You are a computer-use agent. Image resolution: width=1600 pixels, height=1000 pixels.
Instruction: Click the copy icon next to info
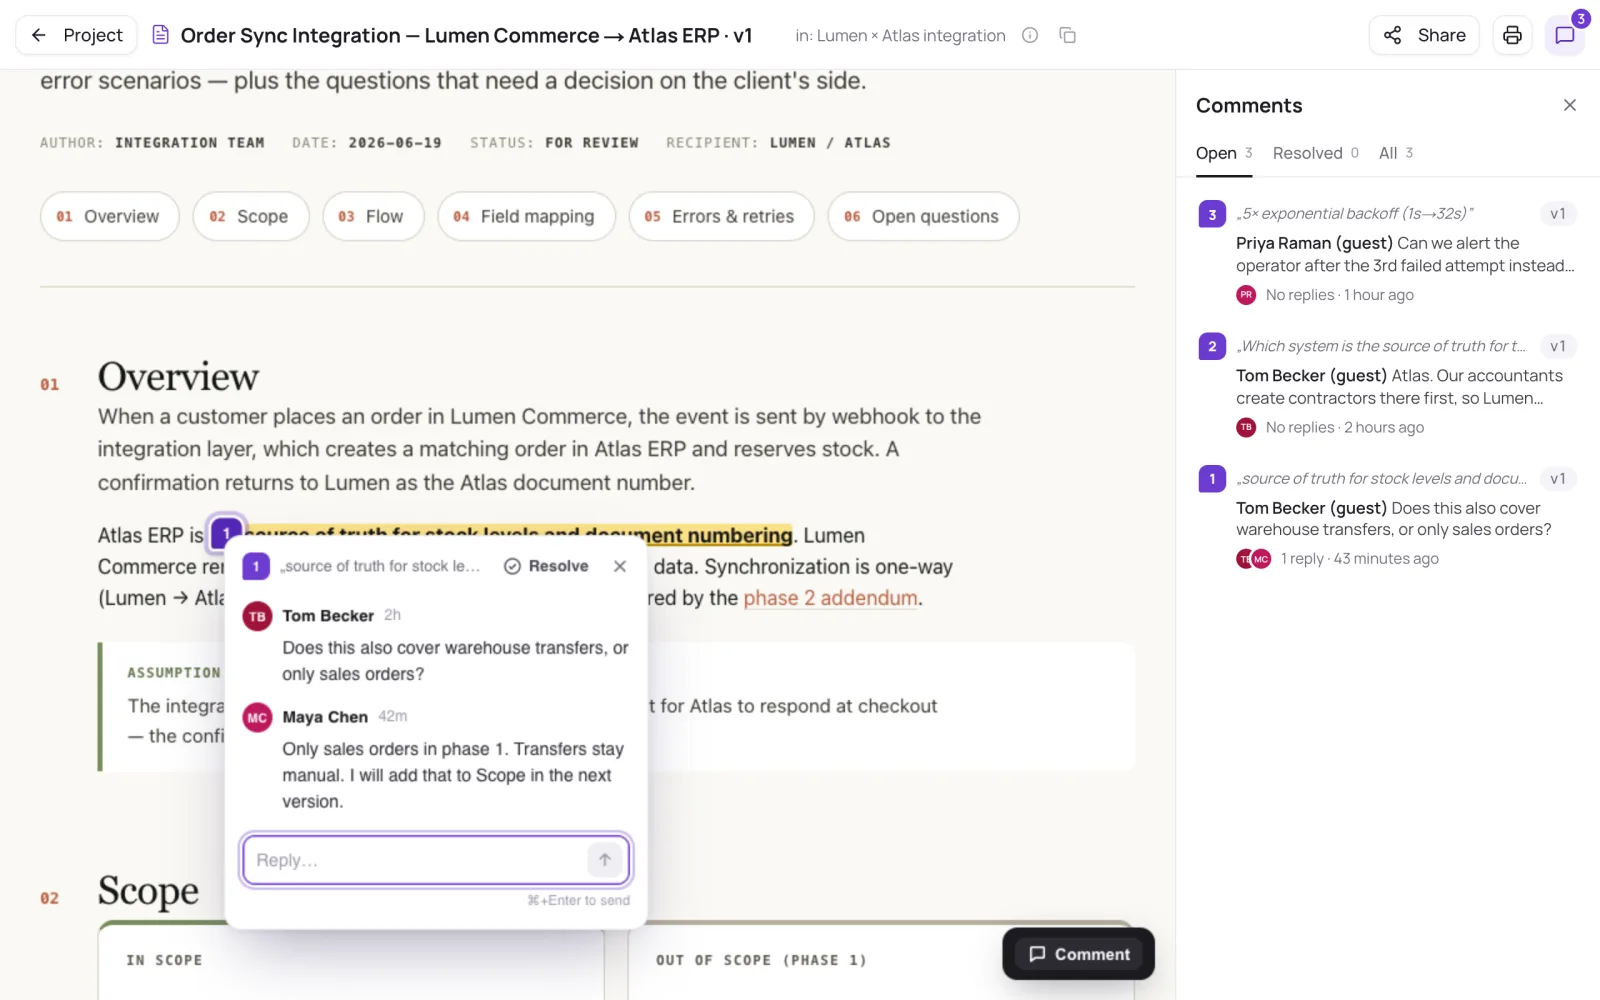point(1067,35)
